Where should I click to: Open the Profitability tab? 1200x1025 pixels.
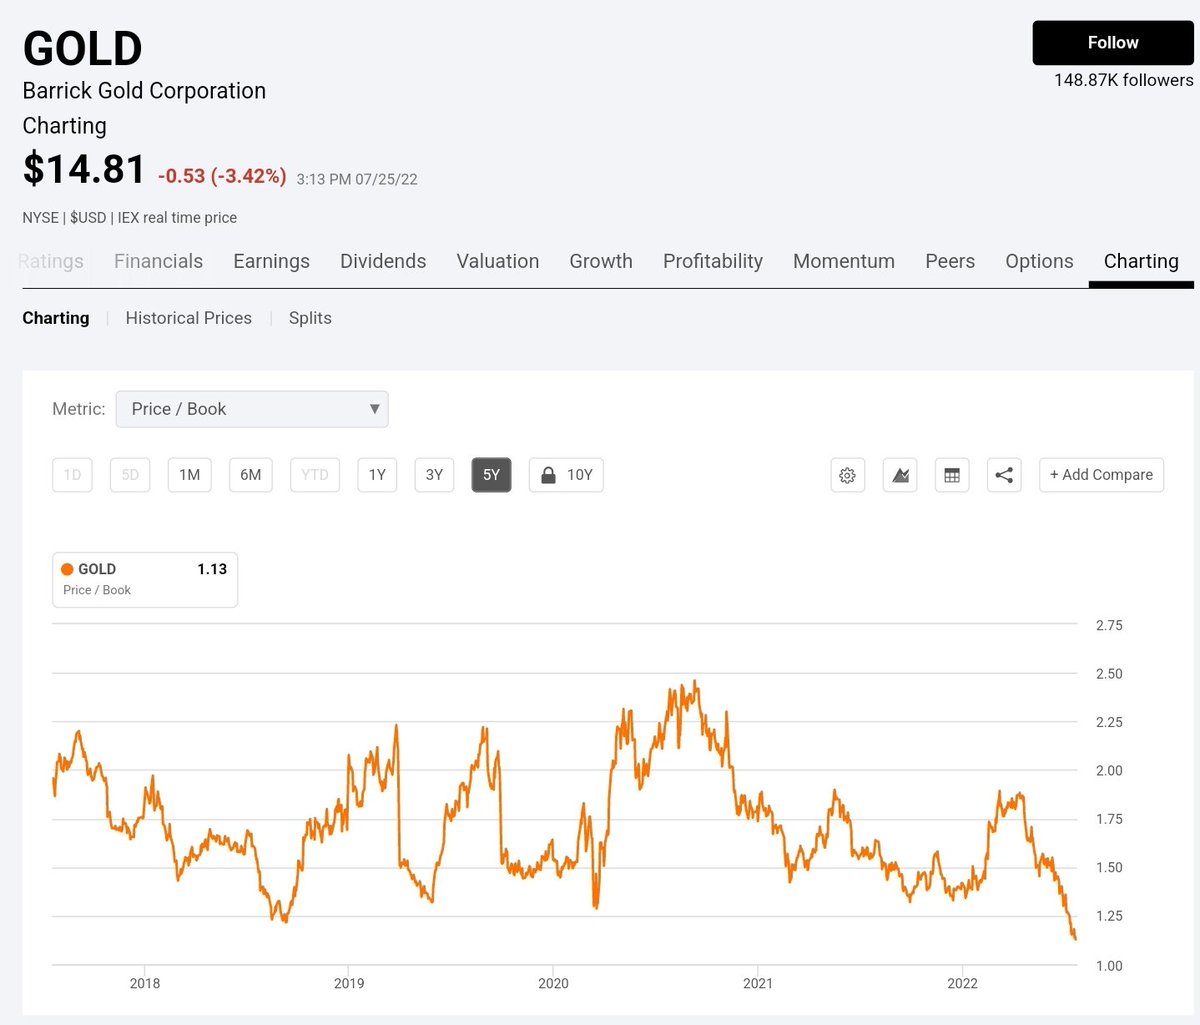tap(713, 261)
